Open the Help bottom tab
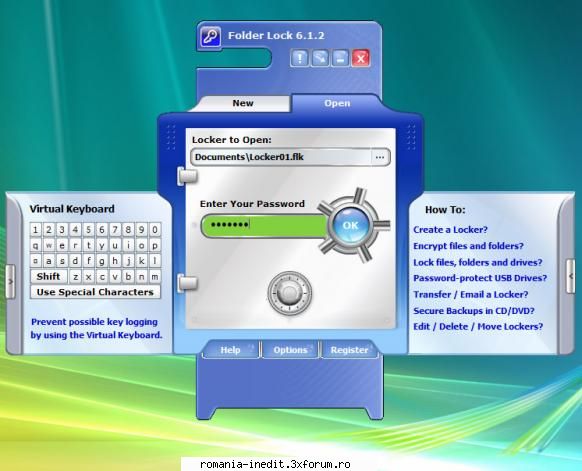 [x=230, y=350]
